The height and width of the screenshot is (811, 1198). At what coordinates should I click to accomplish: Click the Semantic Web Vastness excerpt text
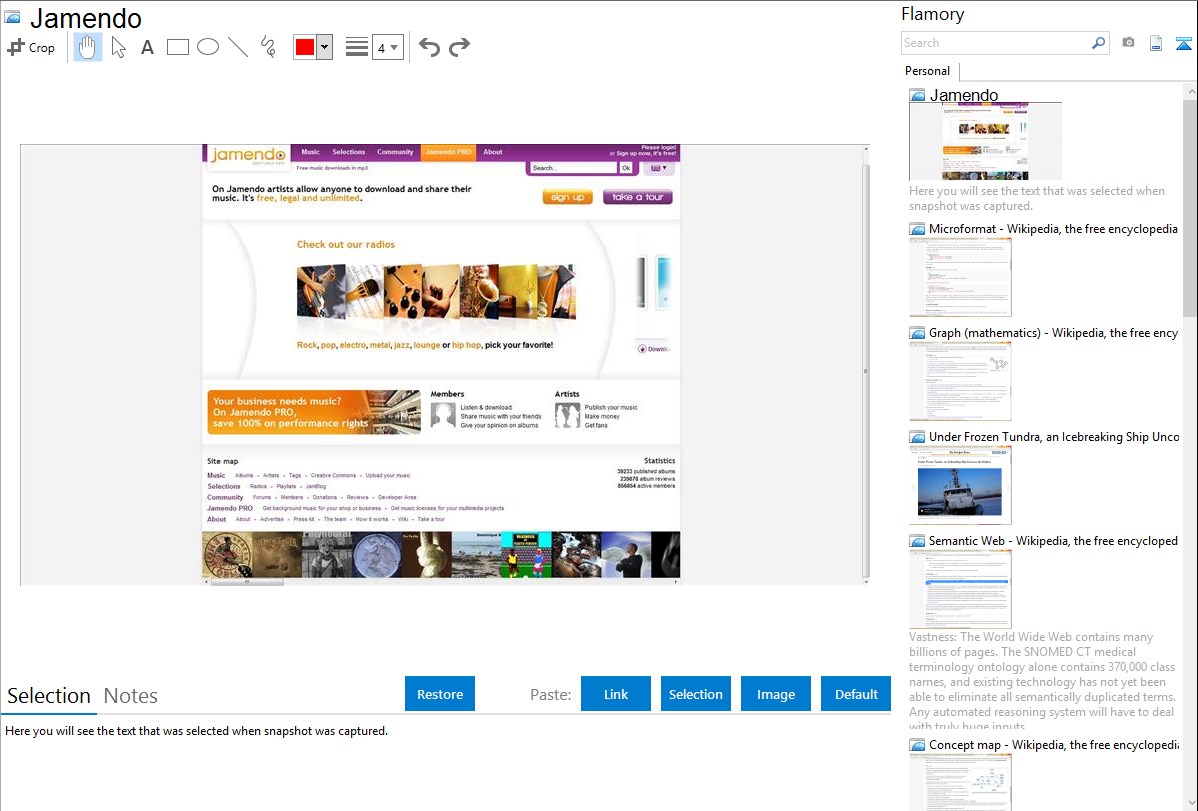1042,681
